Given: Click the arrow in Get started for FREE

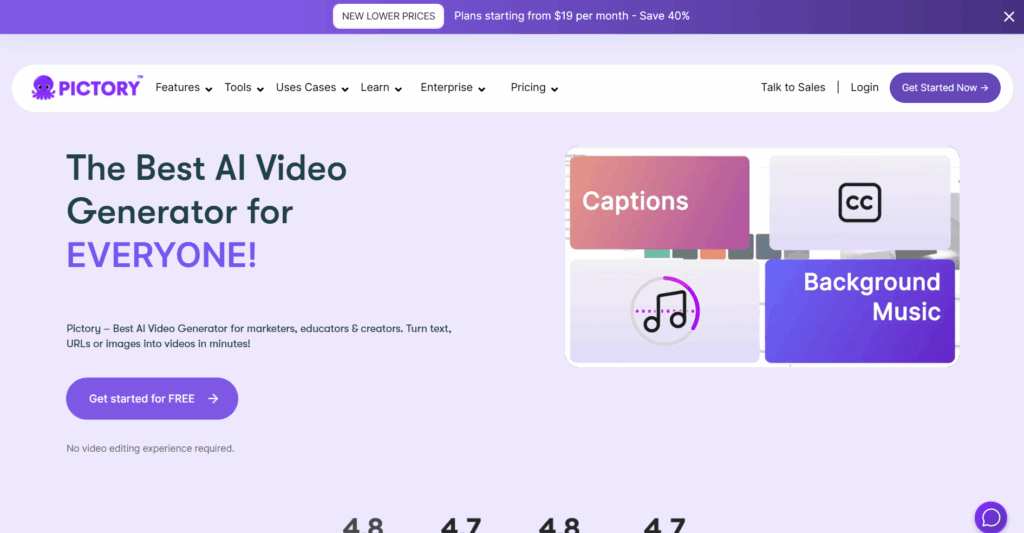Looking at the screenshot, I should click(x=213, y=398).
